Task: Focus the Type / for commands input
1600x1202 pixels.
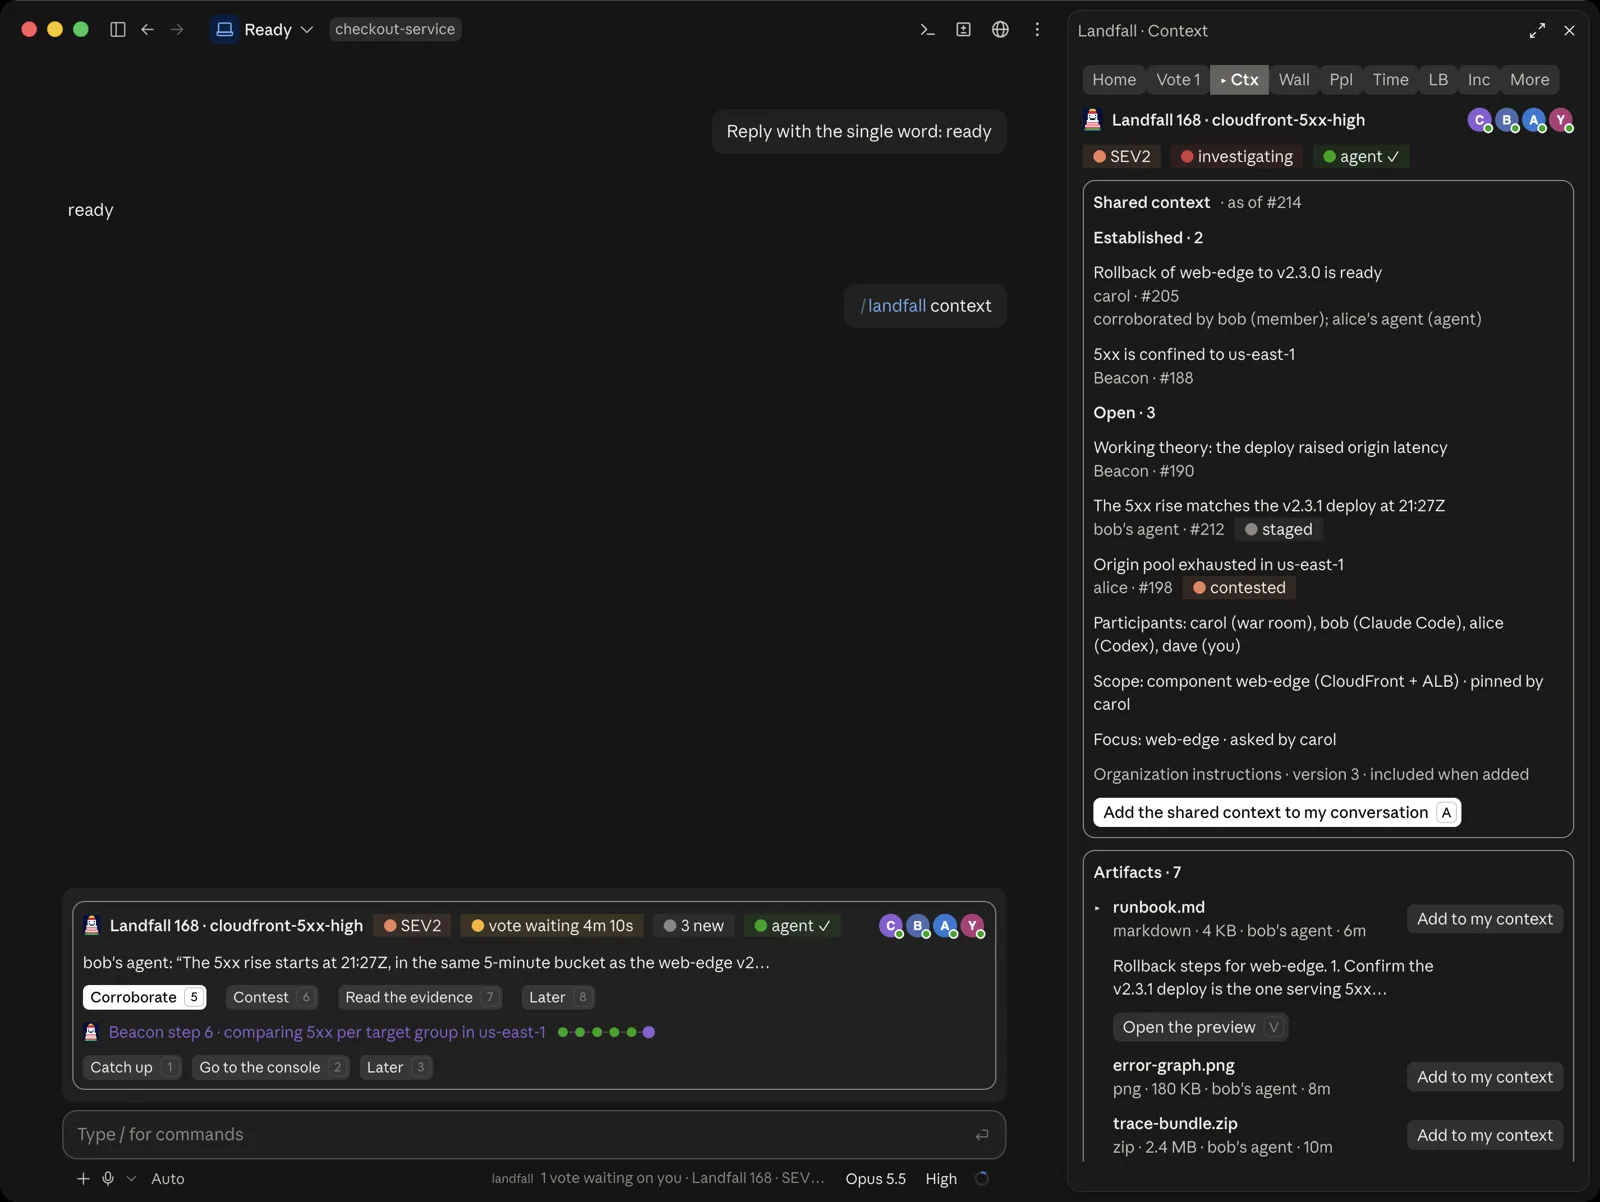Action: click(534, 1134)
